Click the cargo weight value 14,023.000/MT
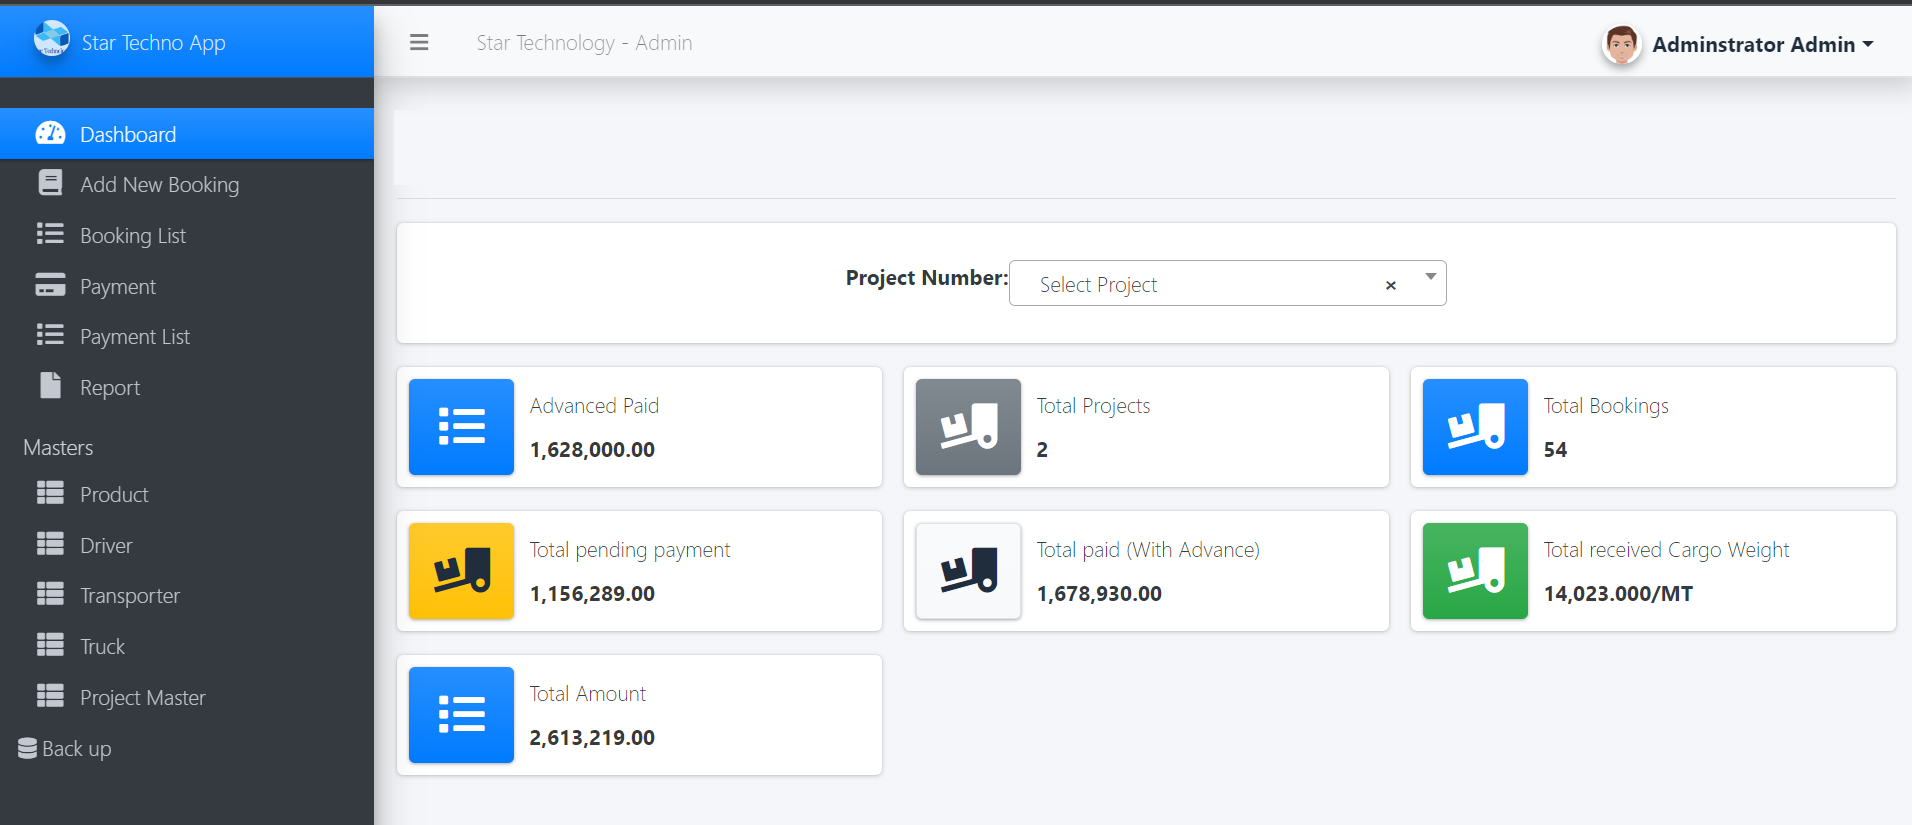The image size is (1912, 825). [x=1618, y=593]
